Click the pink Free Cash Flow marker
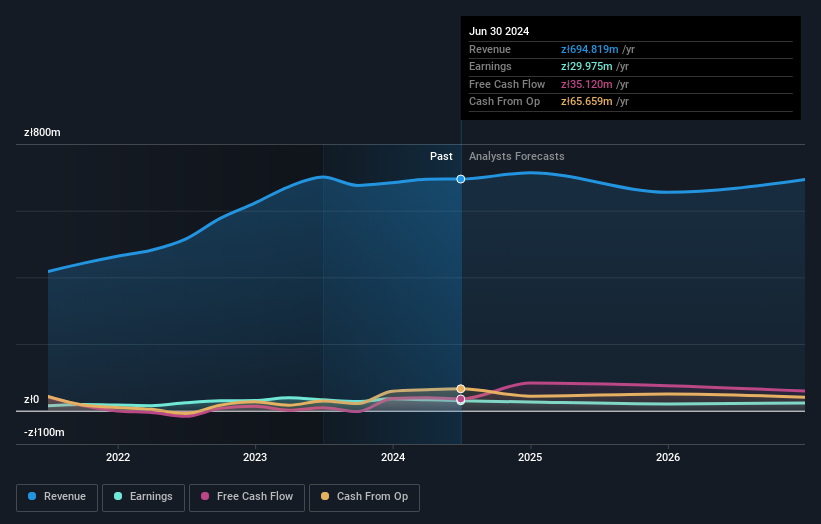821x524 pixels. (x=461, y=399)
